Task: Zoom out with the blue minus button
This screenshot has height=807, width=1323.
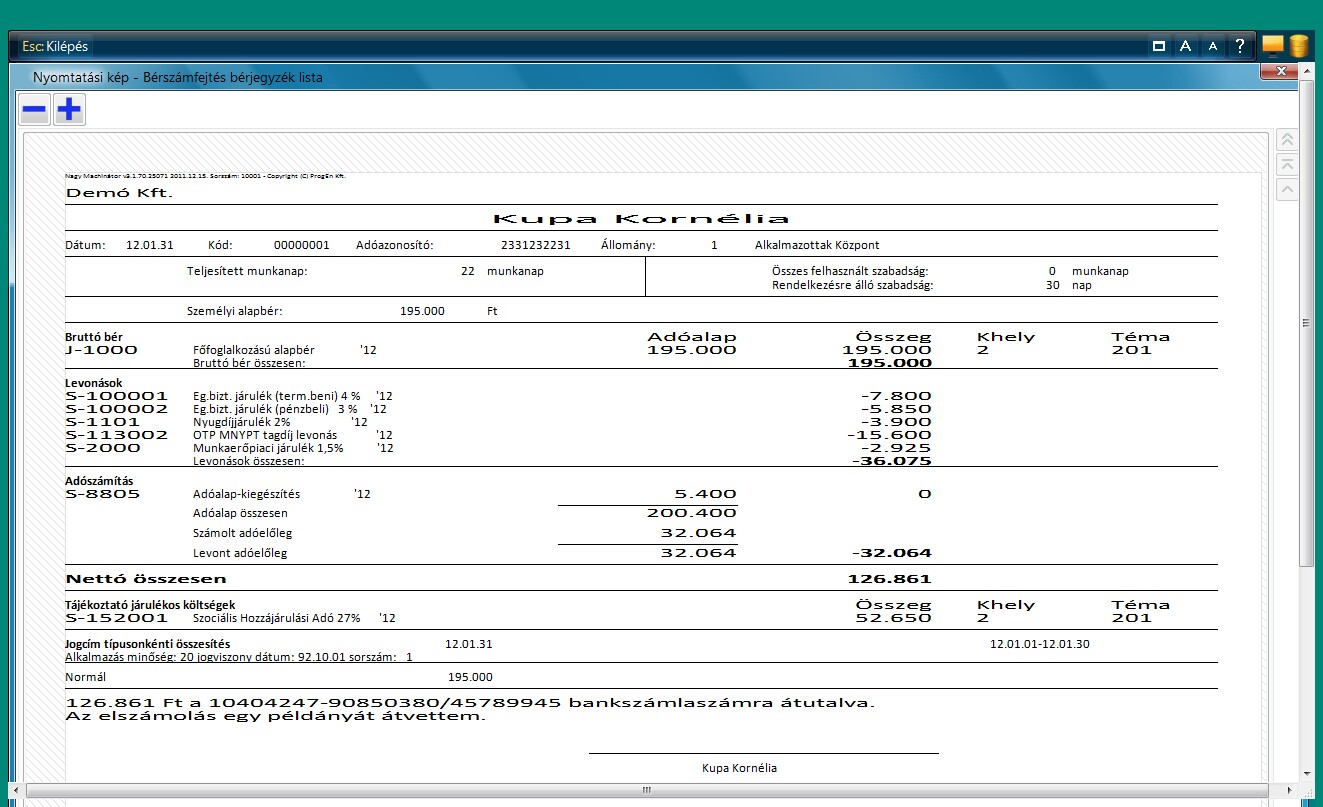Action: 35,110
